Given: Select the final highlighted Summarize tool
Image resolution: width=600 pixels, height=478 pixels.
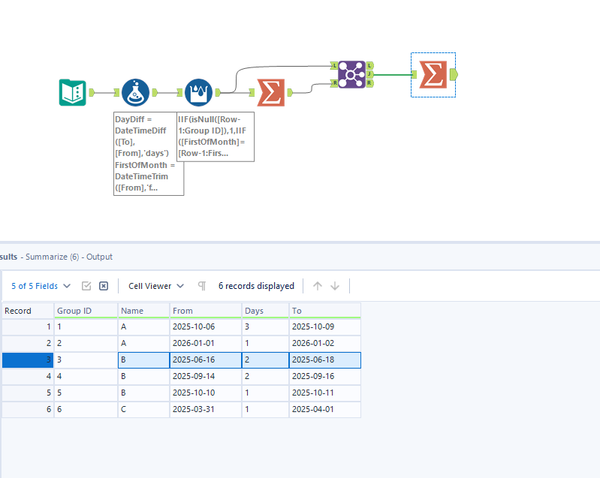Looking at the screenshot, I should coord(433,75).
